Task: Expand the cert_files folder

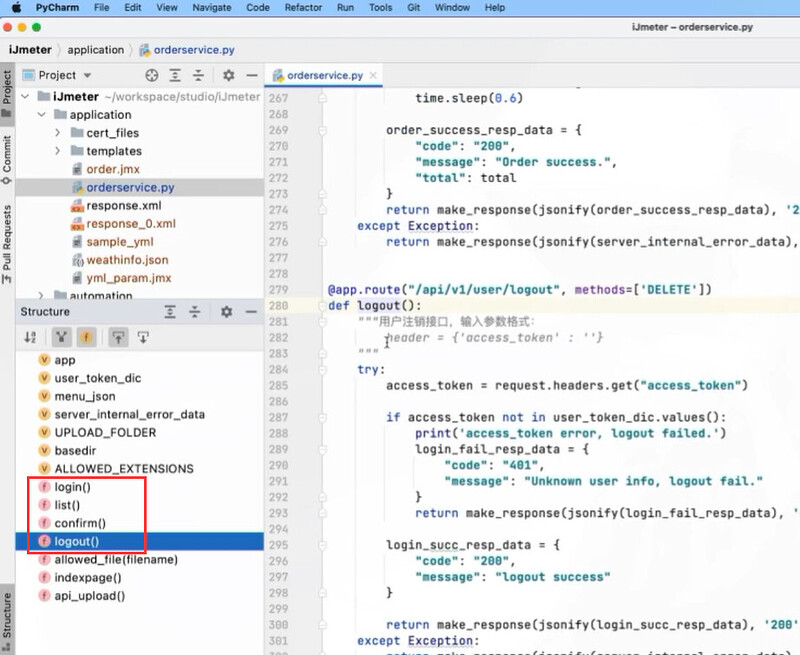Action: pos(58,133)
